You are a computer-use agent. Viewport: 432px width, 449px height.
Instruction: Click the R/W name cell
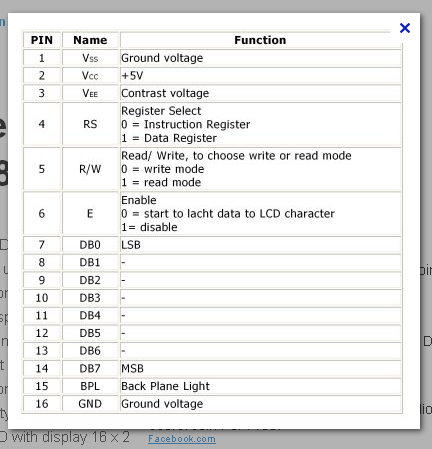pyautogui.click(x=90, y=169)
